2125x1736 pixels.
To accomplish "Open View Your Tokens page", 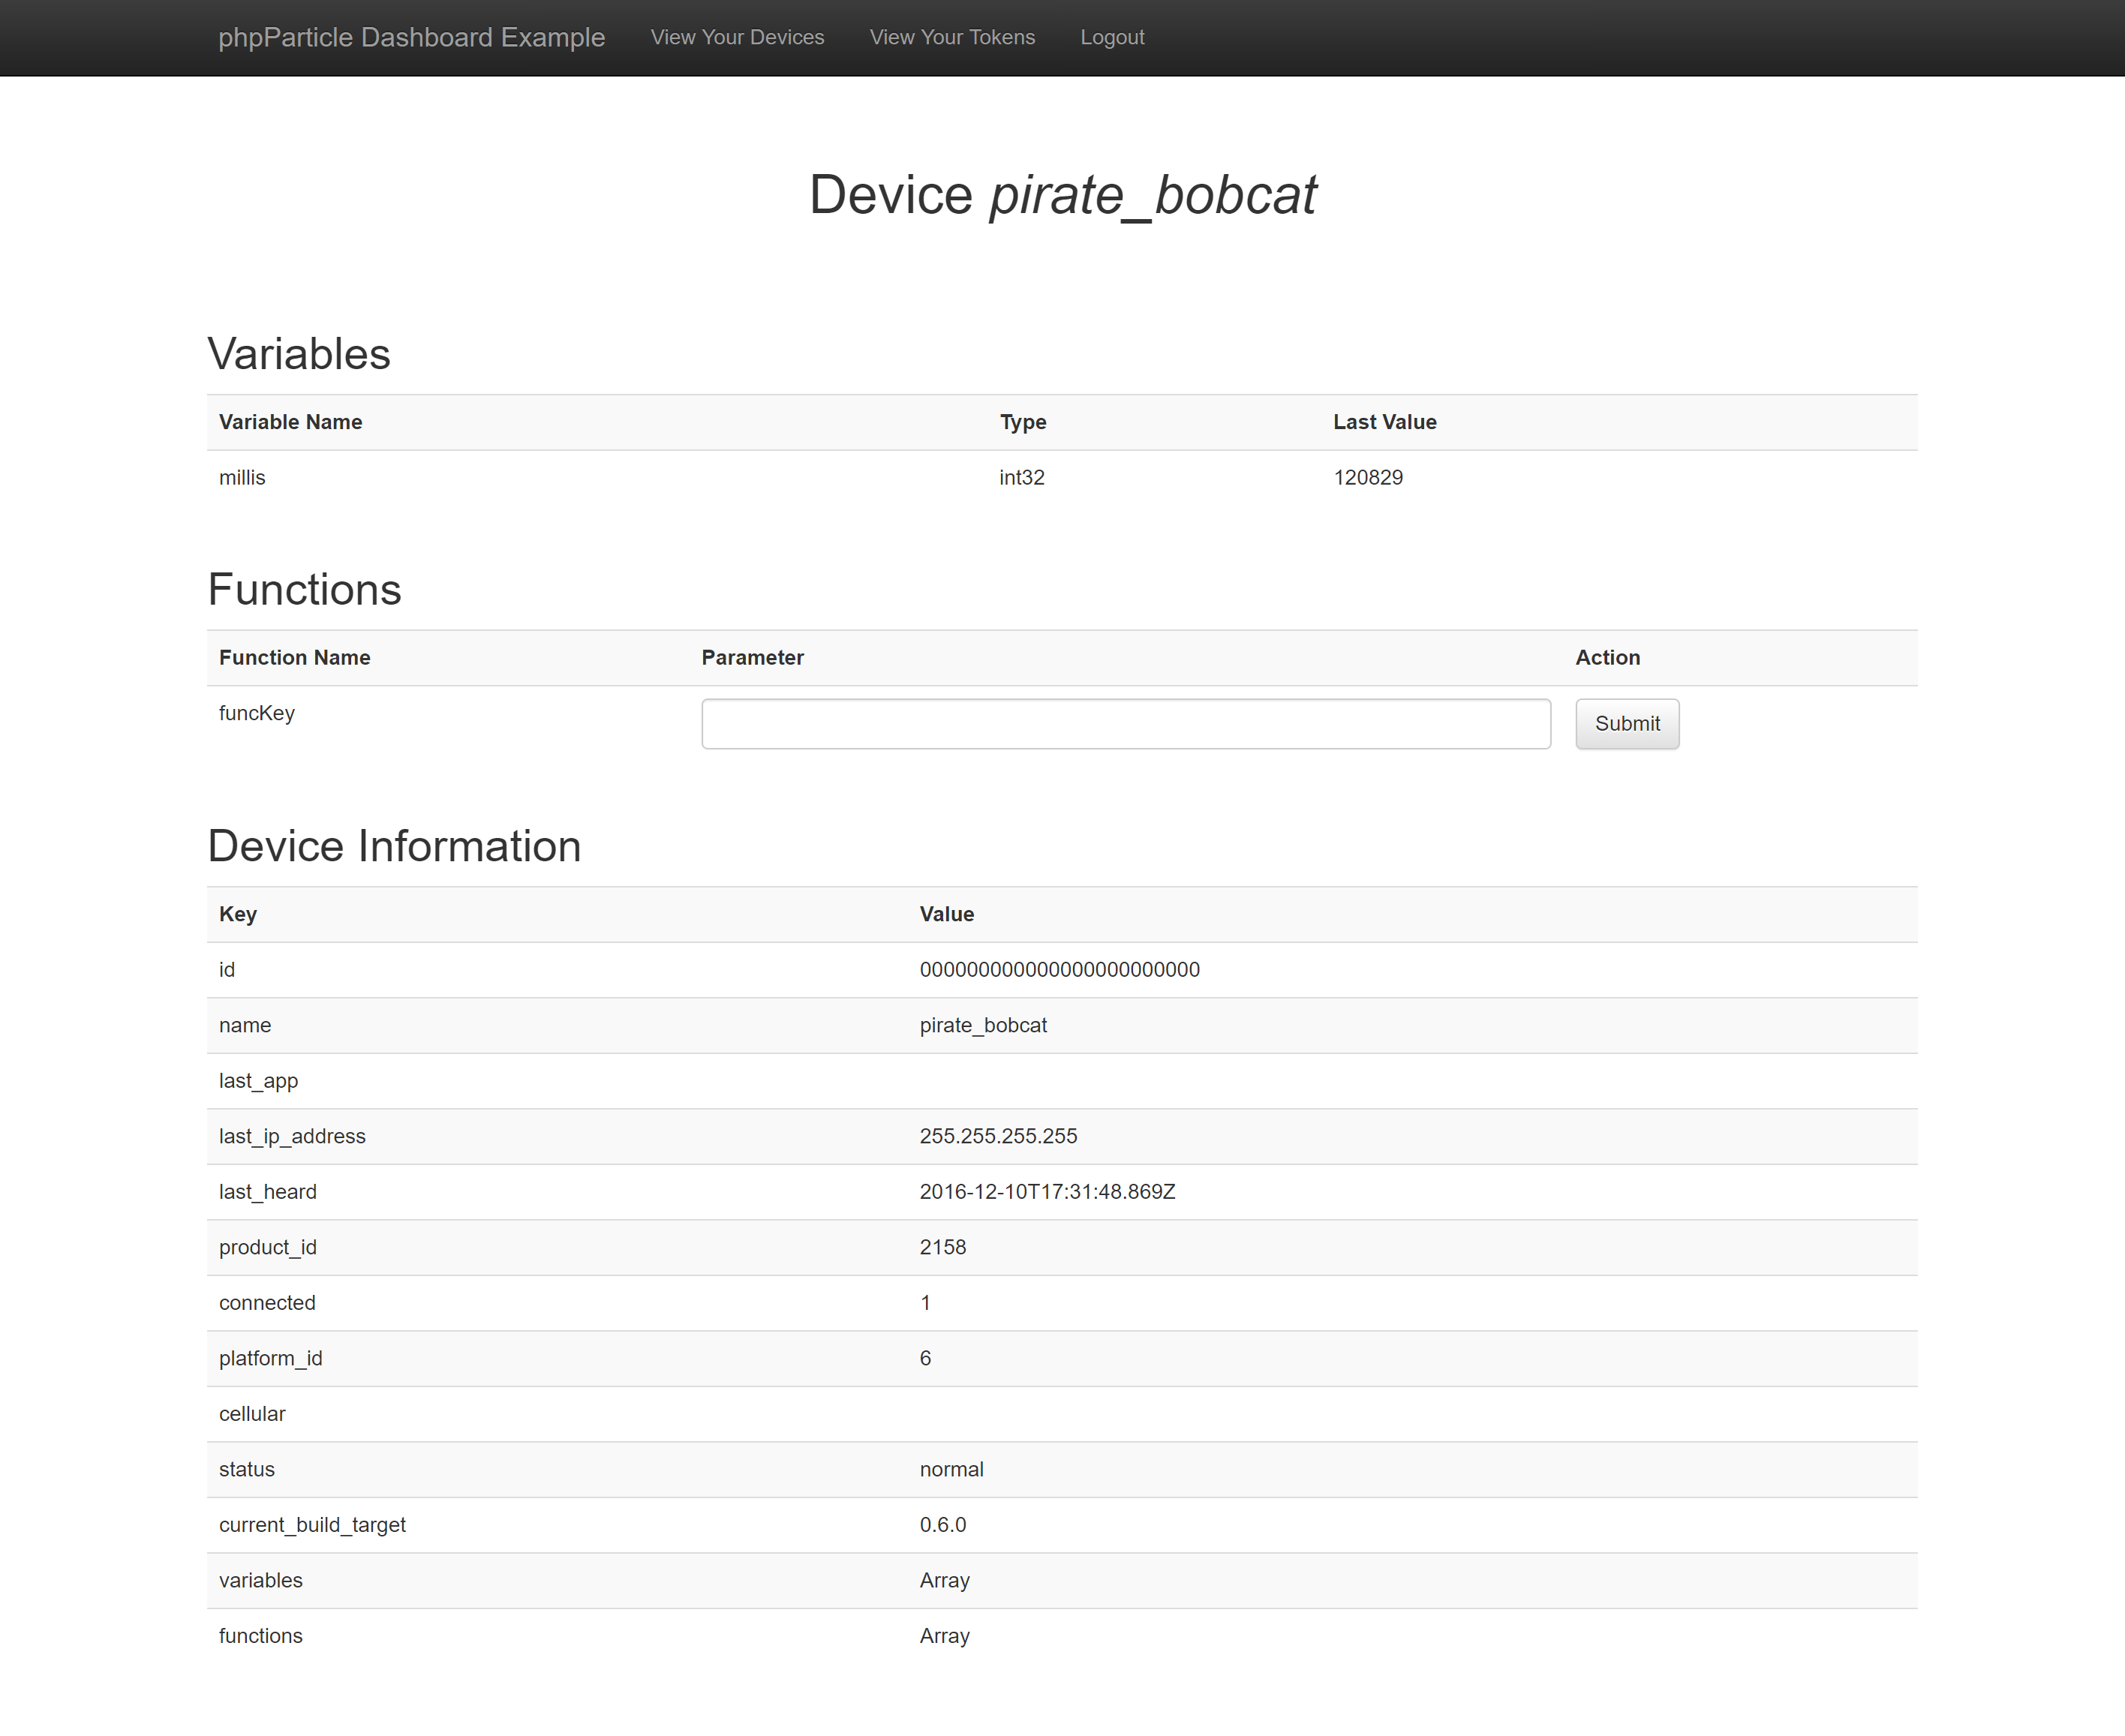I will click(952, 37).
